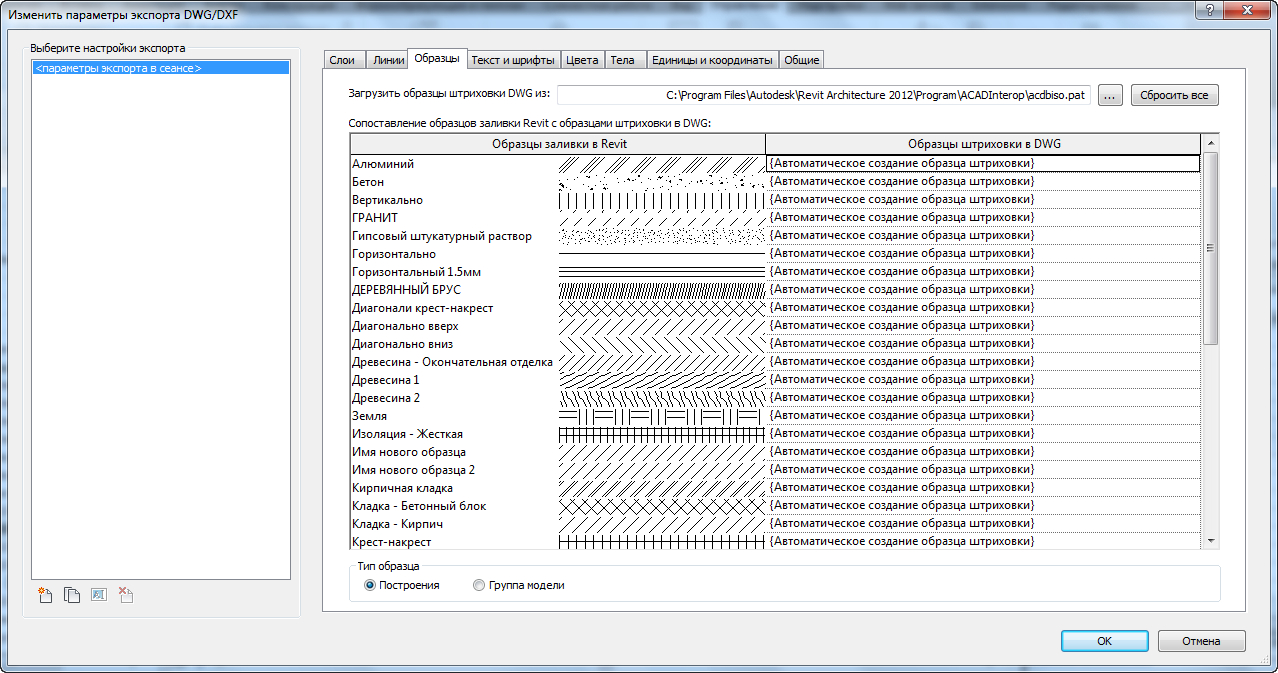
Task: Click the table scrollbar down arrow
Action: [x=1211, y=541]
